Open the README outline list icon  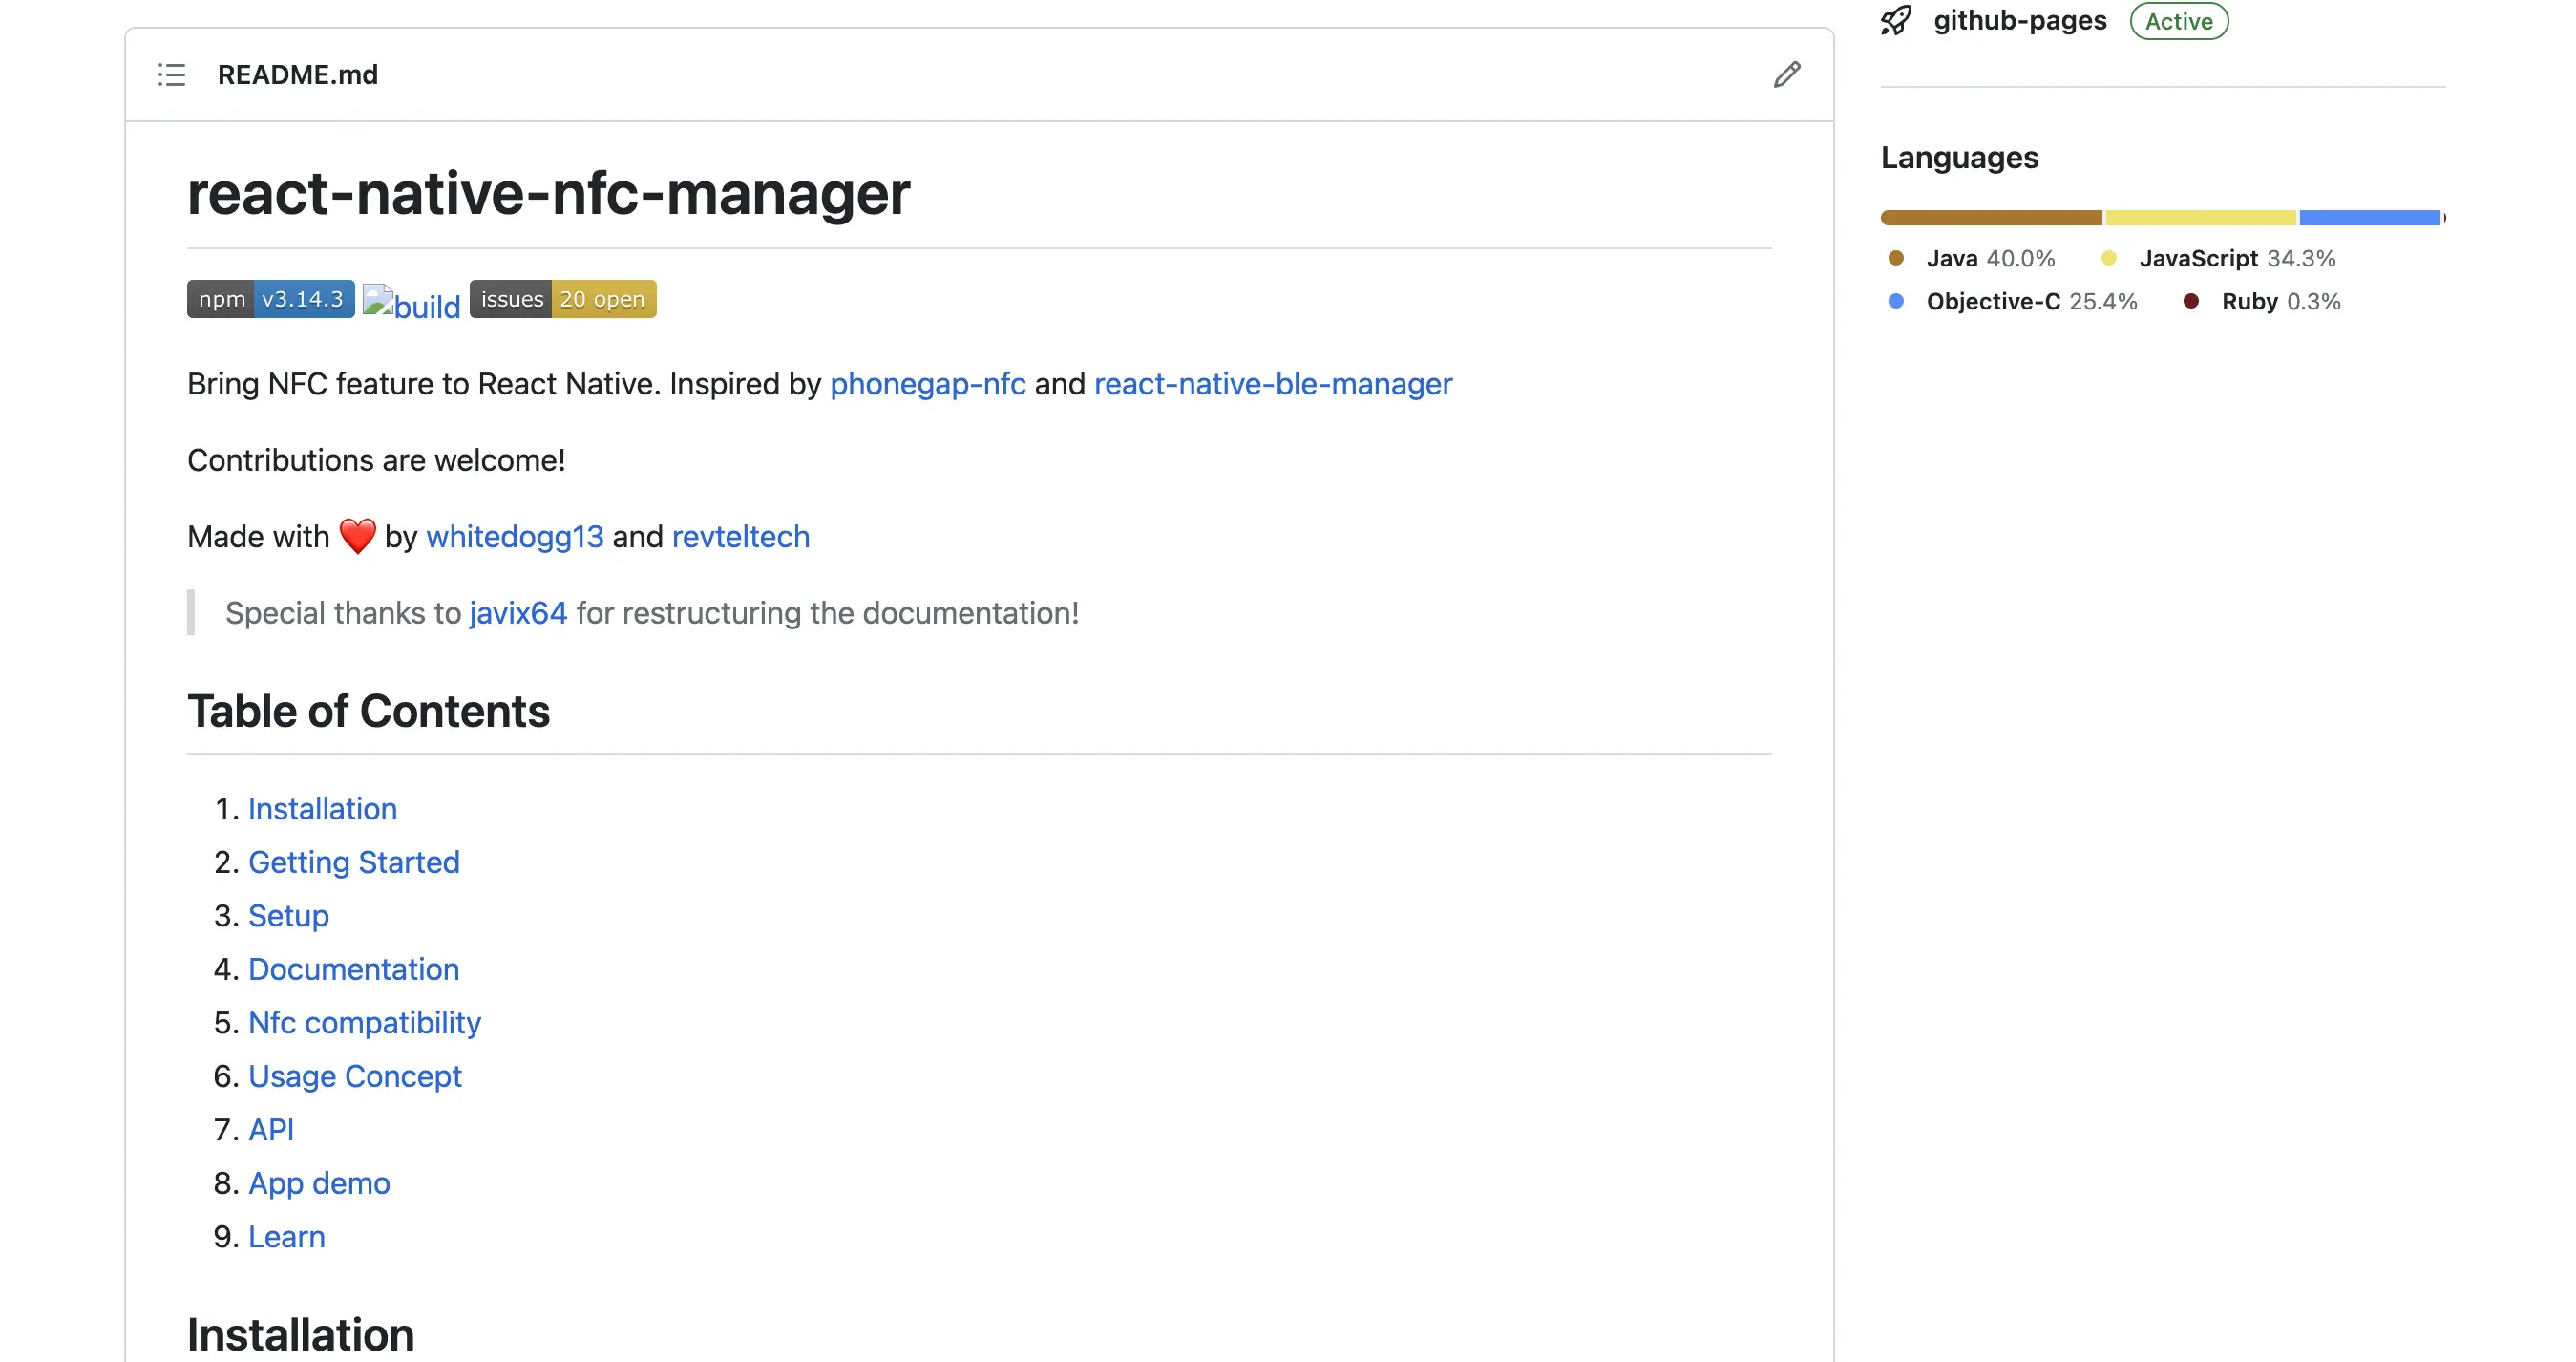(x=172, y=75)
